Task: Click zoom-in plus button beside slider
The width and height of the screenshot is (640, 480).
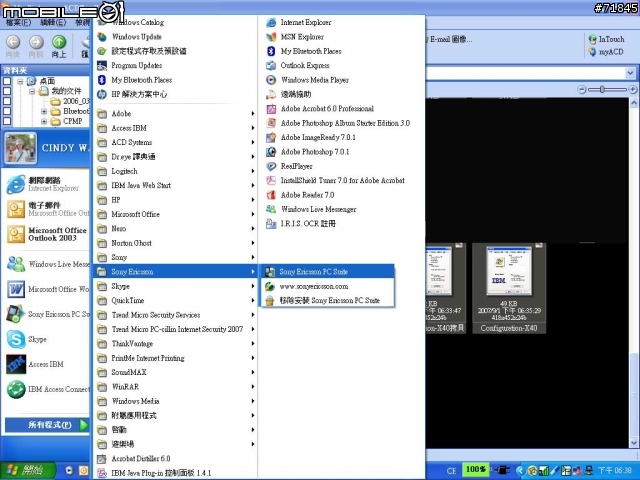Action: point(633,89)
